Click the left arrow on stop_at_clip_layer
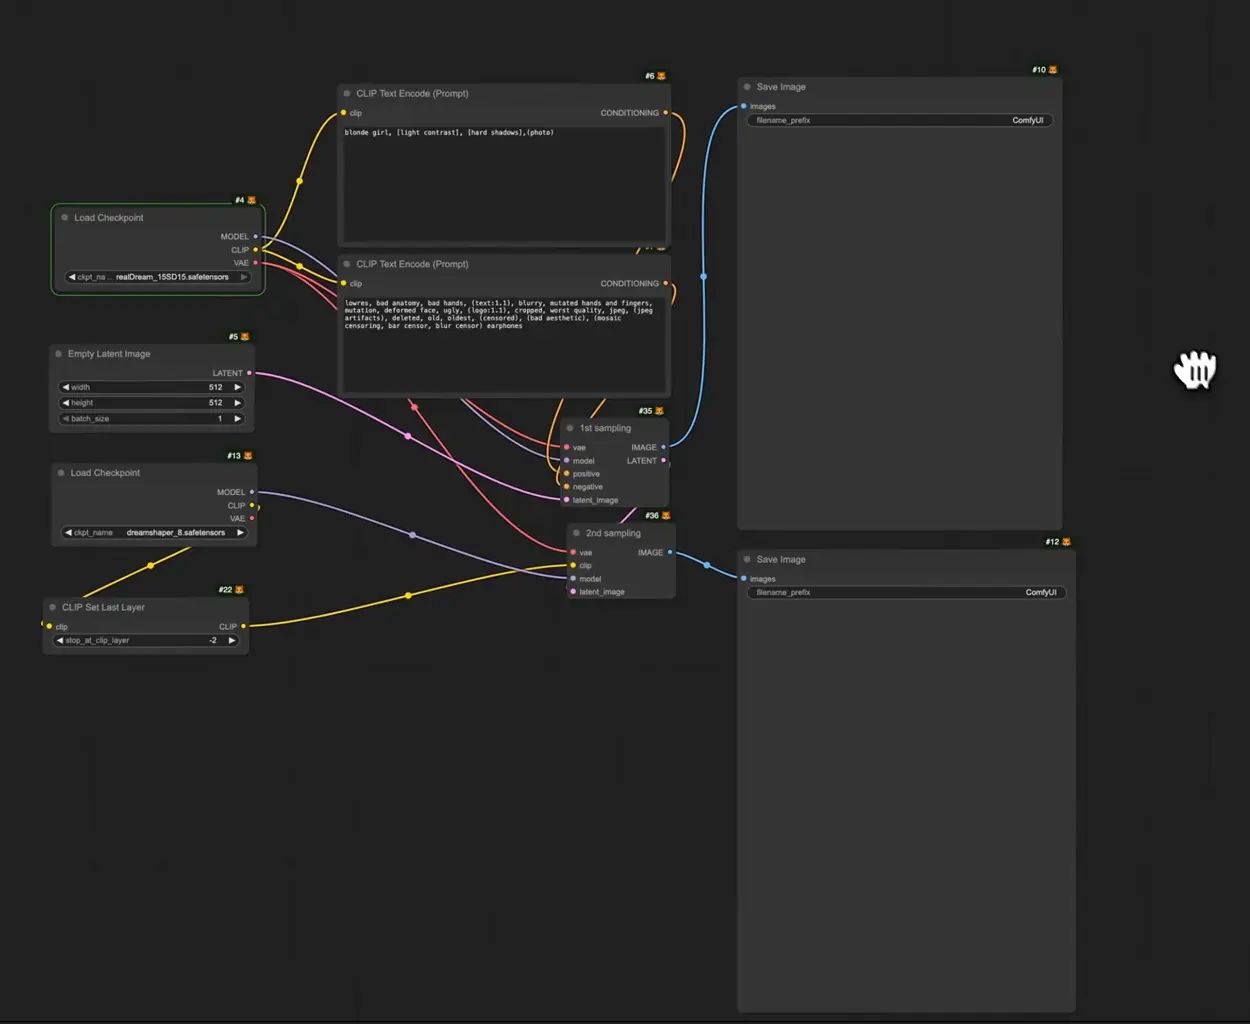This screenshot has width=1250, height=1024. [59, 640]
